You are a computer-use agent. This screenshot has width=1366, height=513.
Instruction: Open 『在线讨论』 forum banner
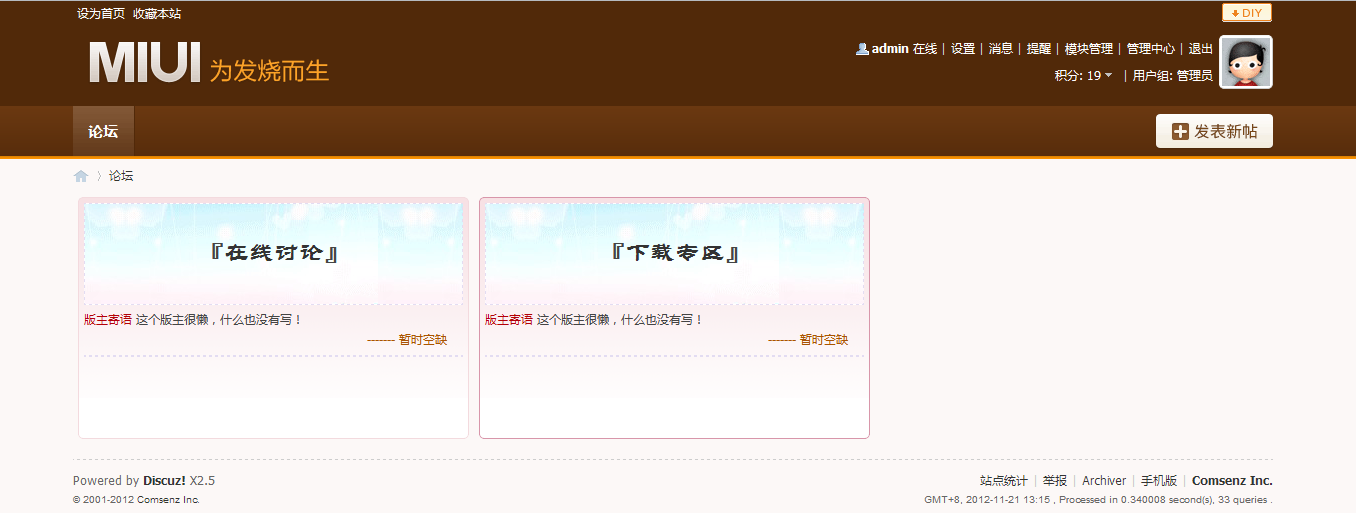273,253
